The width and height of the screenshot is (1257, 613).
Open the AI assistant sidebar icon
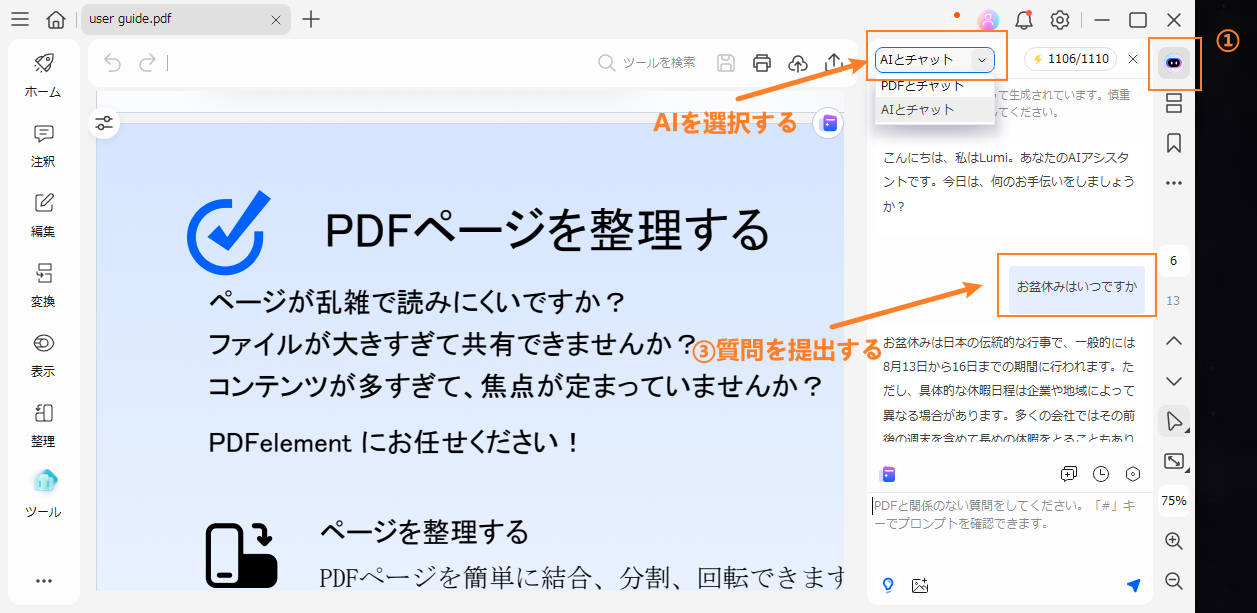point(1174,62)
